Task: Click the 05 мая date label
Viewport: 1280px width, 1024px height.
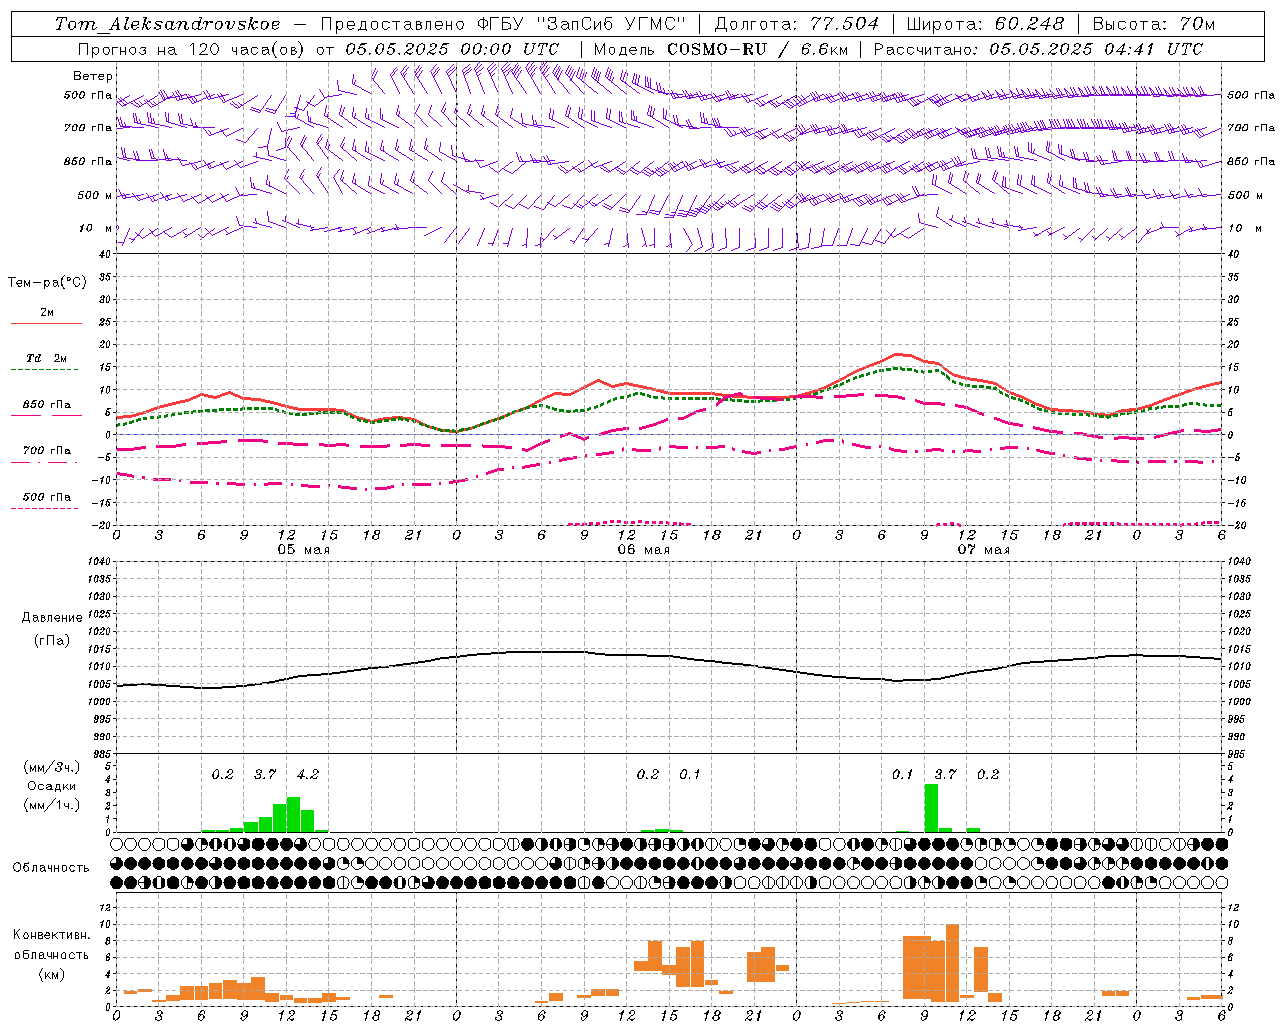Action: click(303, 549)
